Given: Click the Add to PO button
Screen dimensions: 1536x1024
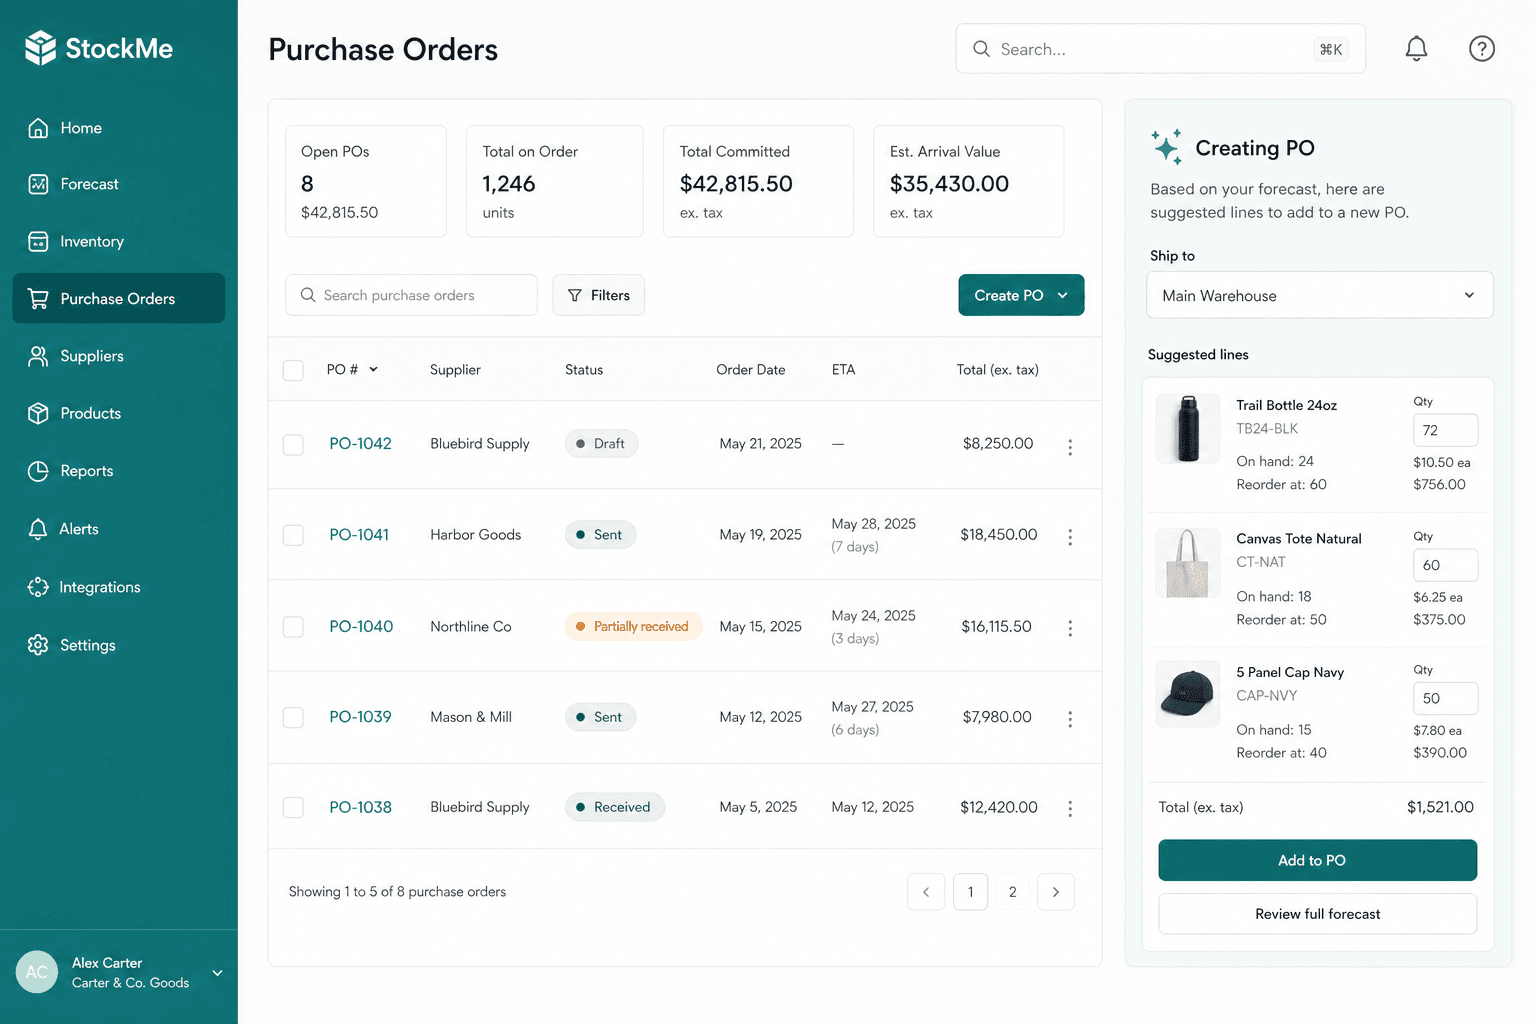Looking at the screenshot, I should pos(1317,860).
